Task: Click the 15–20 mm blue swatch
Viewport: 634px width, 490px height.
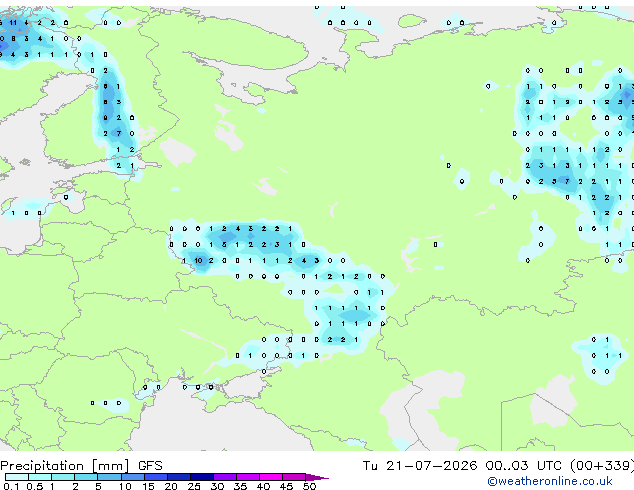Action: click(156, 477)
